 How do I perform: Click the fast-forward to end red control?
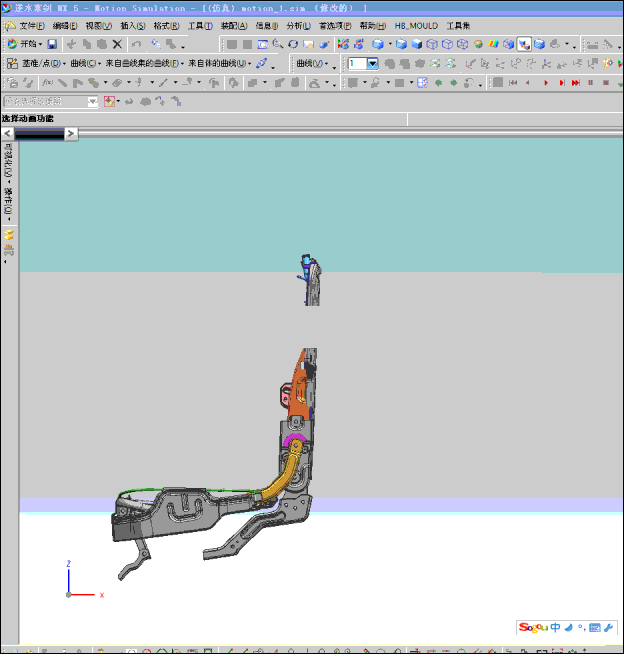tap(576, 83)
